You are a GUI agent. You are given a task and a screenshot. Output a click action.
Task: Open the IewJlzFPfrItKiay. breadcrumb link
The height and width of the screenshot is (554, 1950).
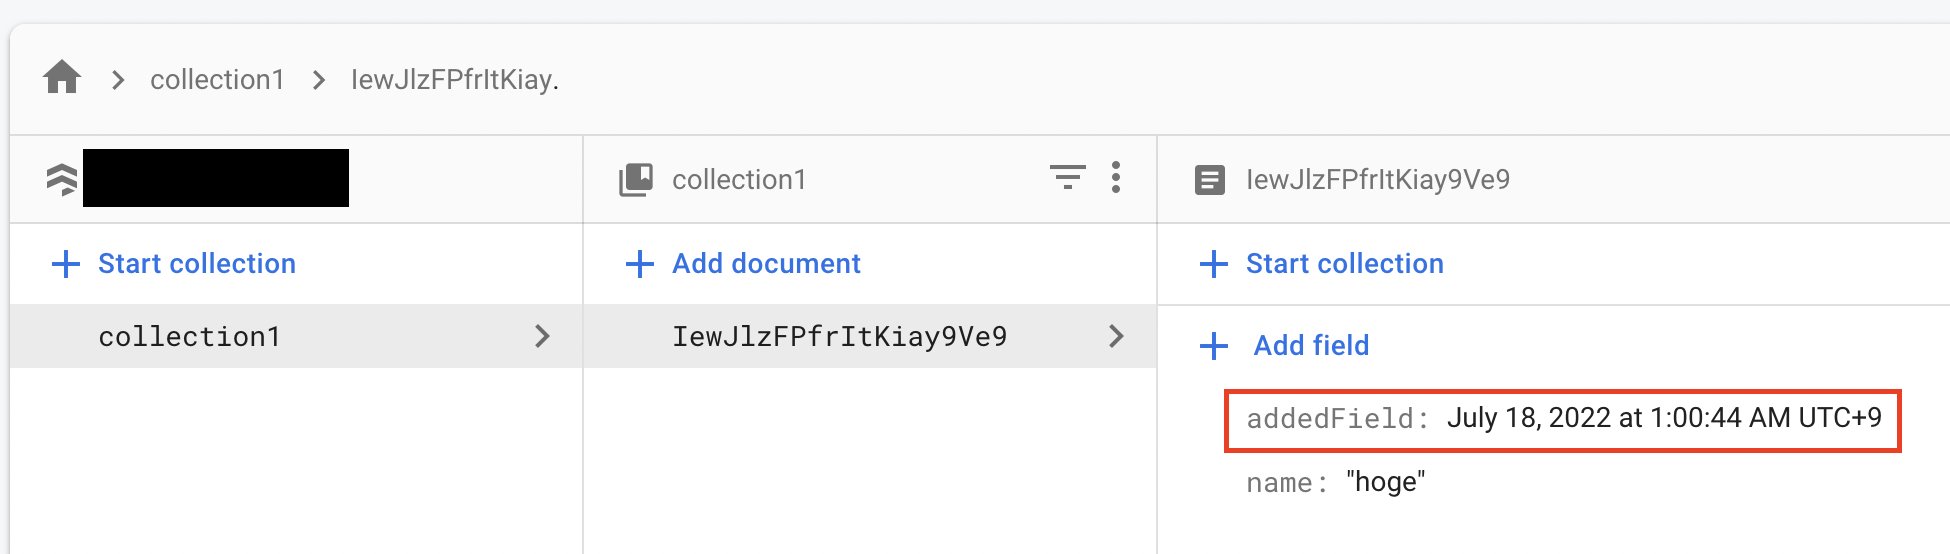point(454,80)
